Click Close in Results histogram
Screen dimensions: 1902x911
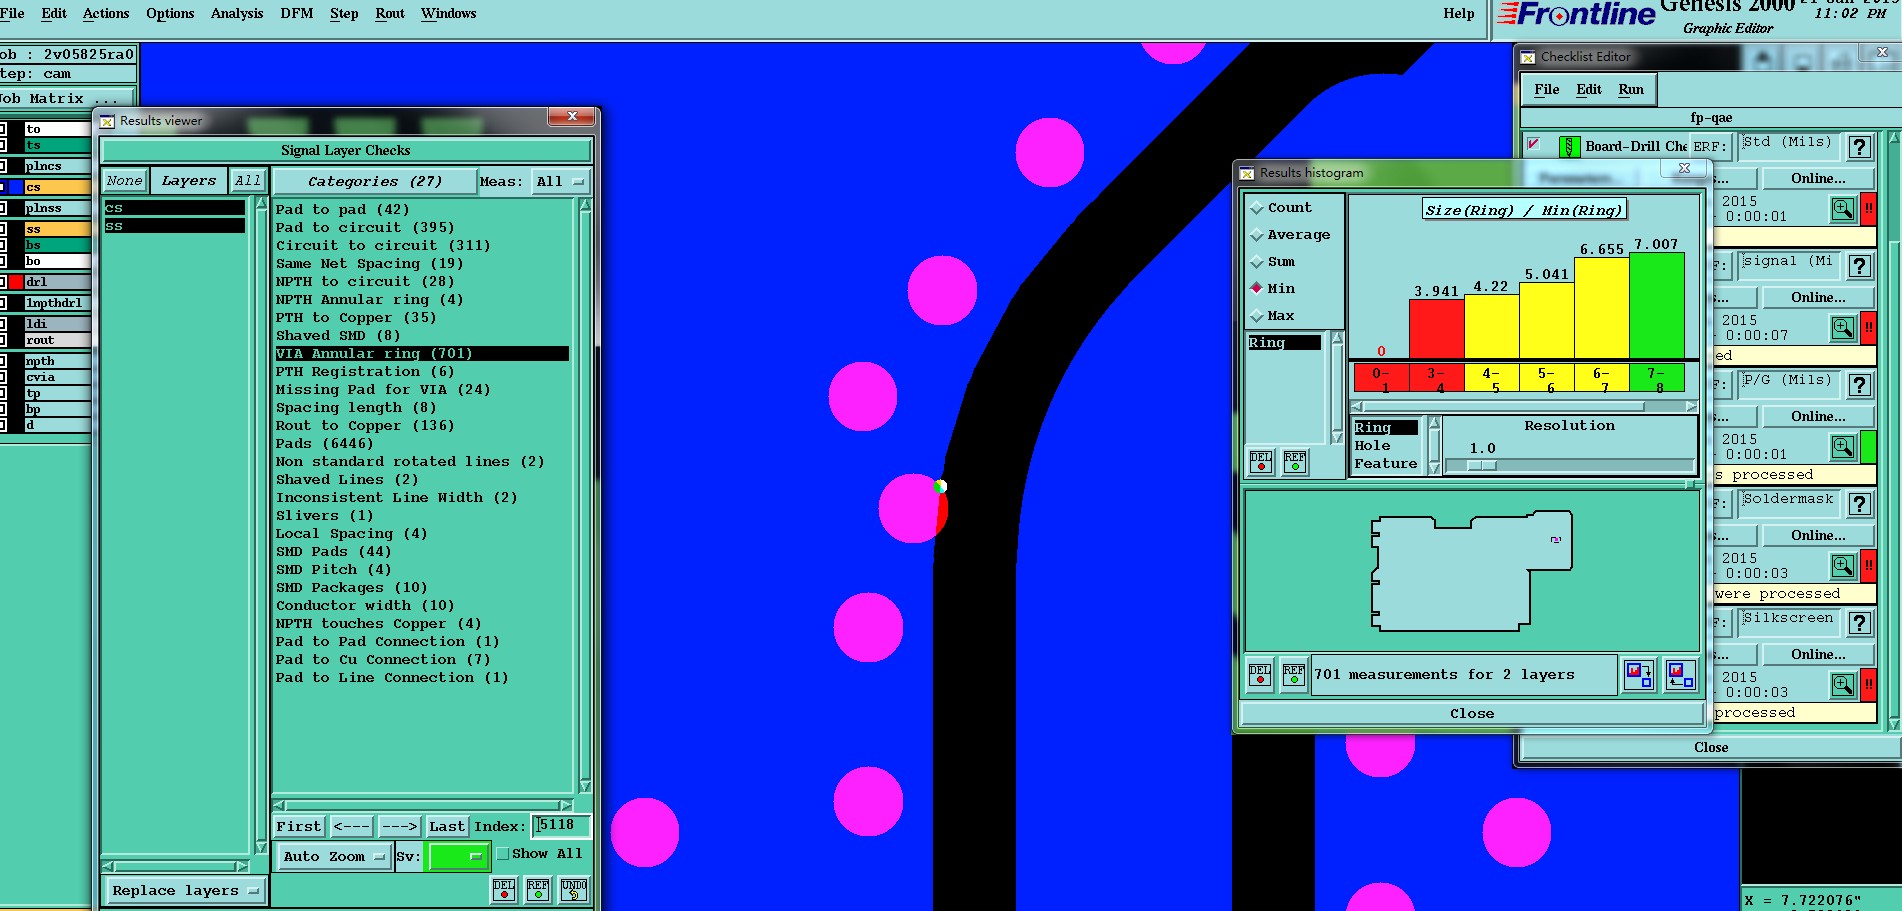(x=1472, y=713)
